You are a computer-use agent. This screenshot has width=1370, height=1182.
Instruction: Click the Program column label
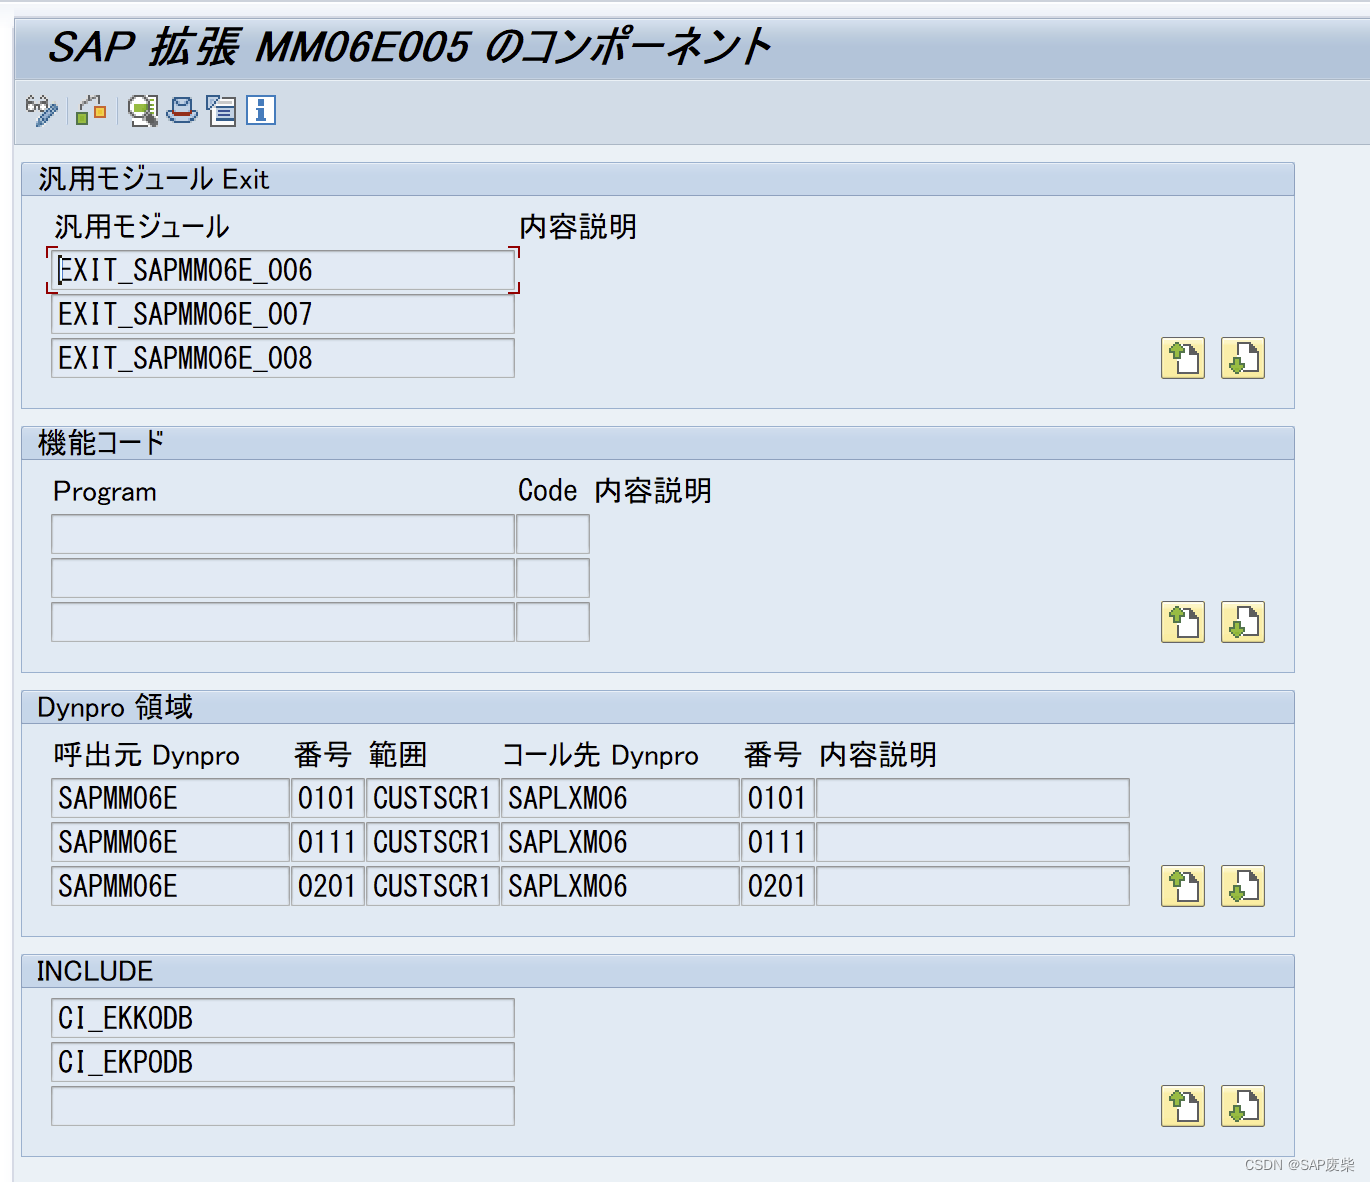pos(105,492)
